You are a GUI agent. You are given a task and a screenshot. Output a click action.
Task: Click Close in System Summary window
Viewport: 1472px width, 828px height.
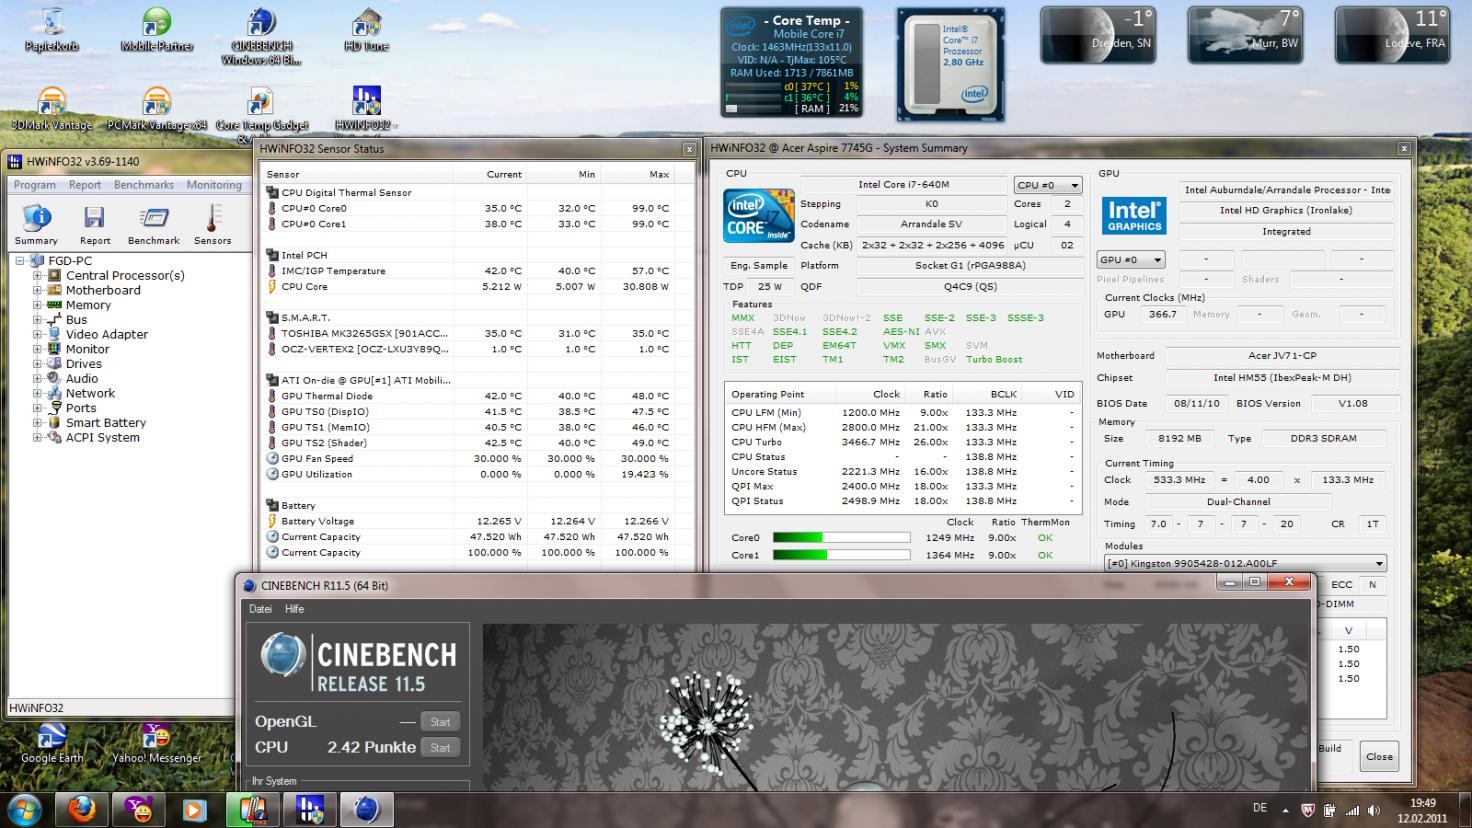tap(1379, 756)
